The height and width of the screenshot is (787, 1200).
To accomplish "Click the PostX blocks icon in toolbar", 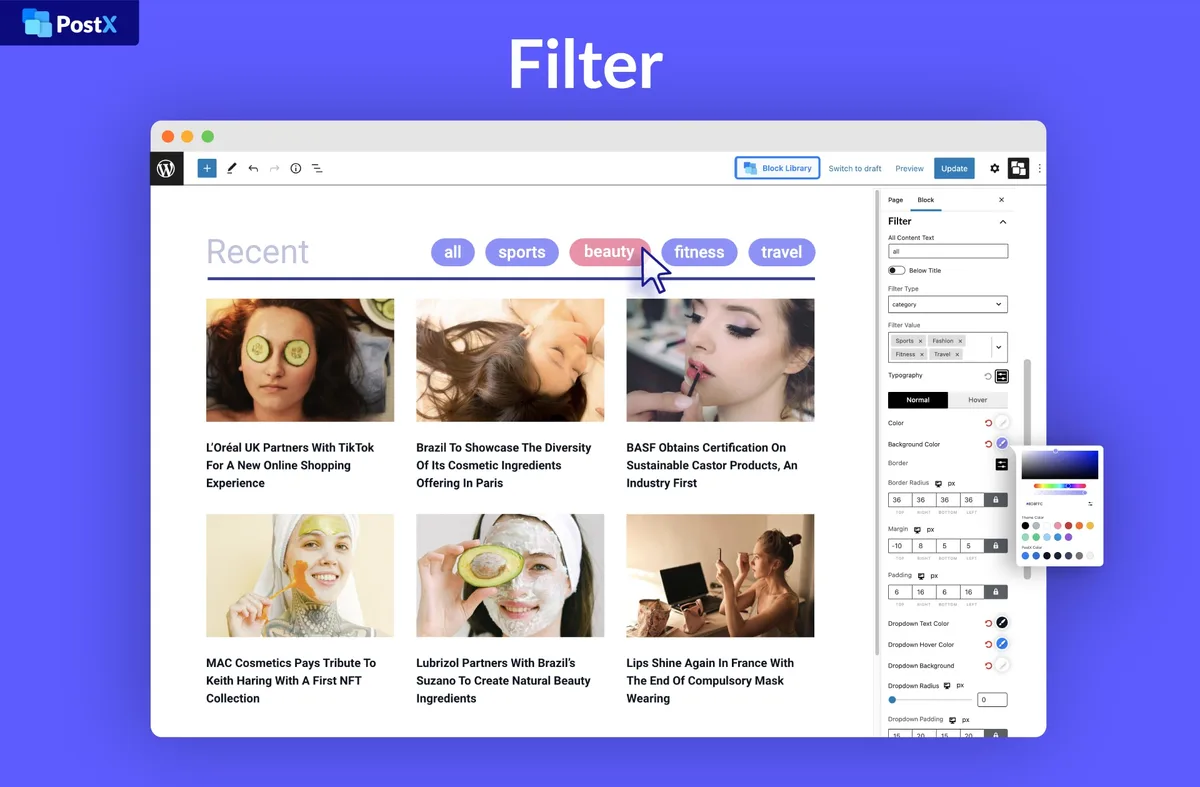I will tap(1018, 168).
